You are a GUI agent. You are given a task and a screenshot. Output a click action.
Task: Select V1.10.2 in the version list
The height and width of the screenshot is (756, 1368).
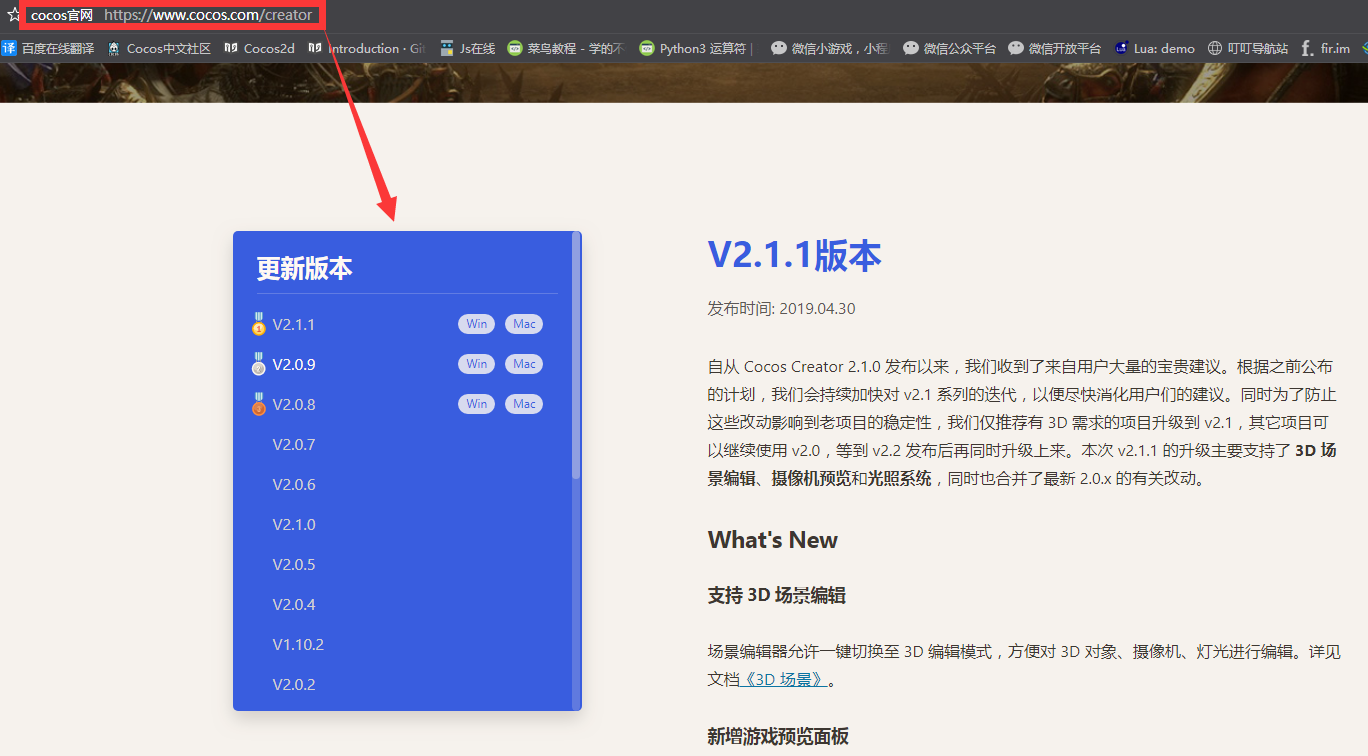tap(298, 644)
